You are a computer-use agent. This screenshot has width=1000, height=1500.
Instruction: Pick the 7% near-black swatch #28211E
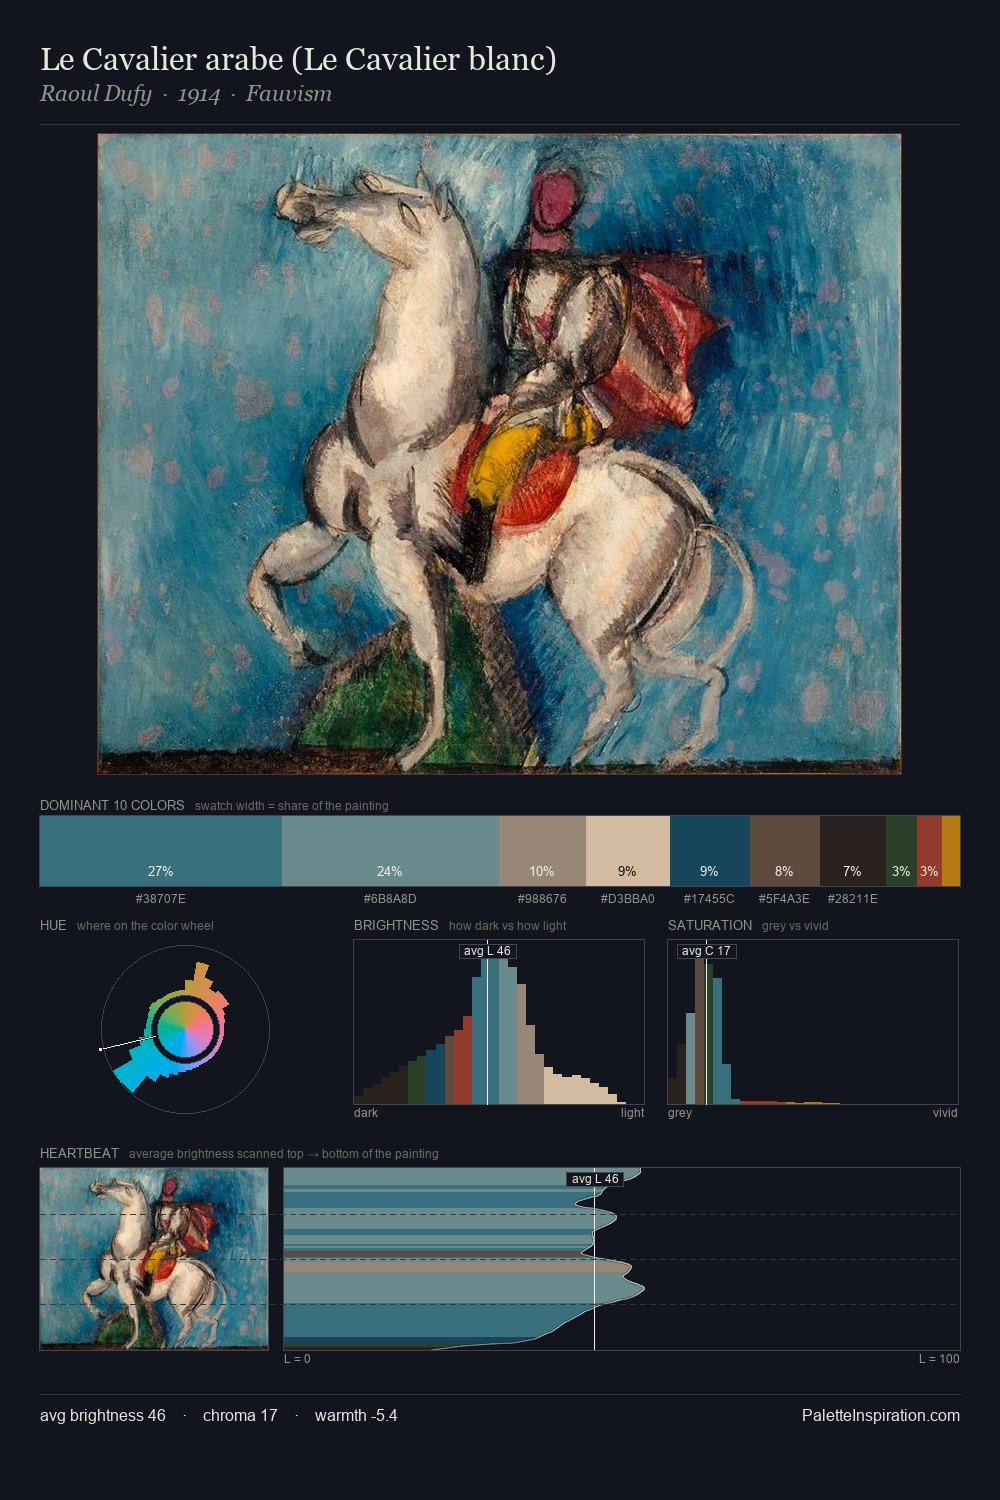pos(853,851)
